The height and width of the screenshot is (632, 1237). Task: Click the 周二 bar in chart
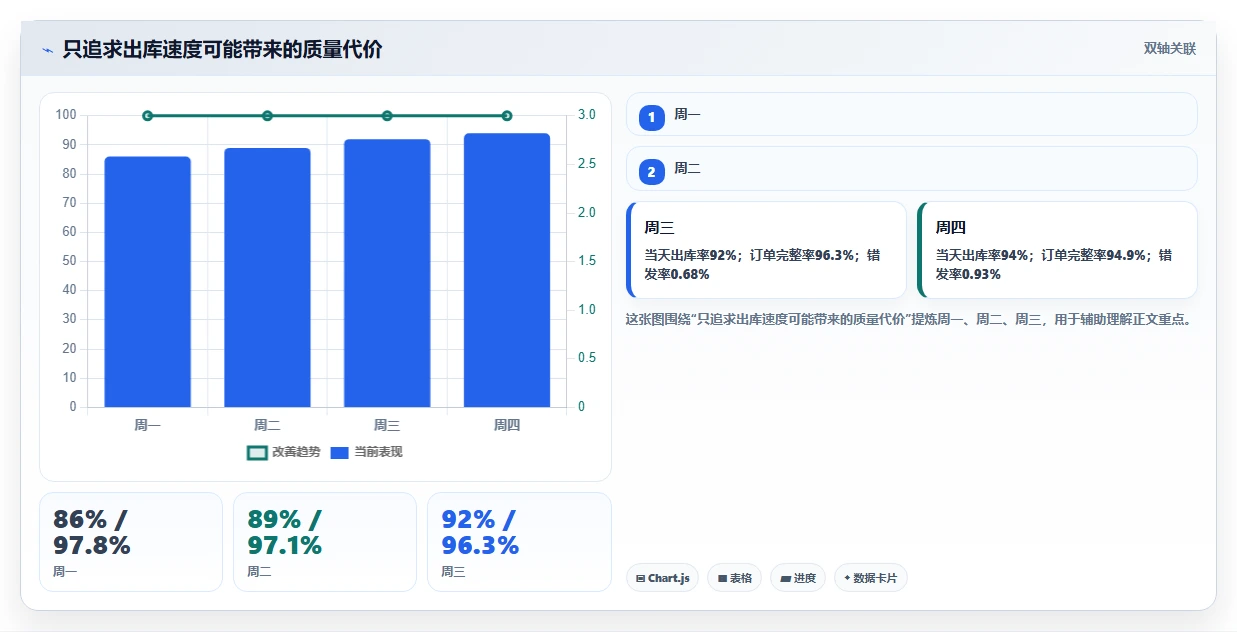pos(267,278)
